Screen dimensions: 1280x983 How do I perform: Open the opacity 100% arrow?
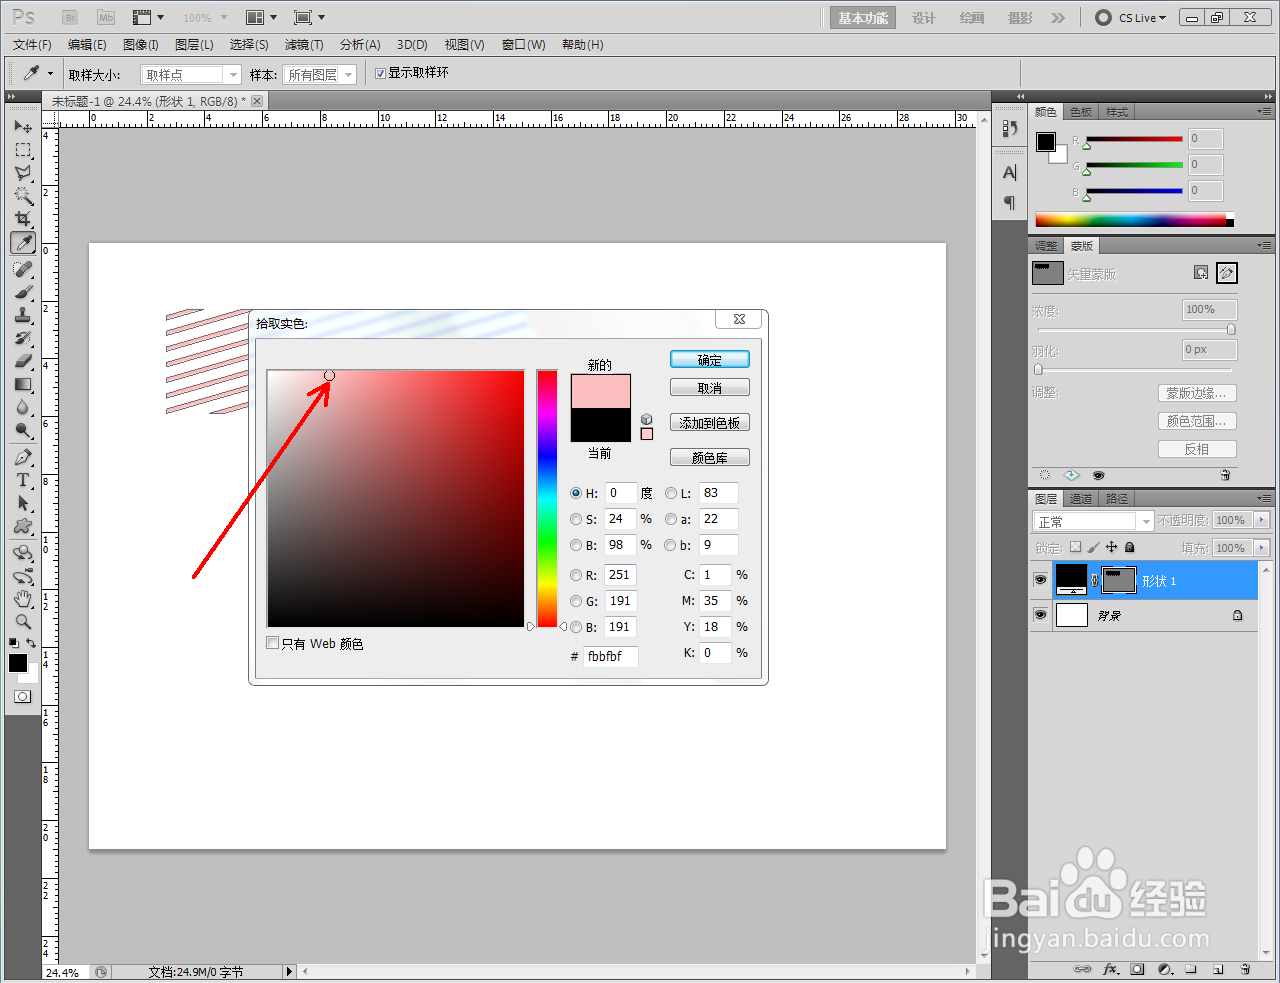point(1261,520)
